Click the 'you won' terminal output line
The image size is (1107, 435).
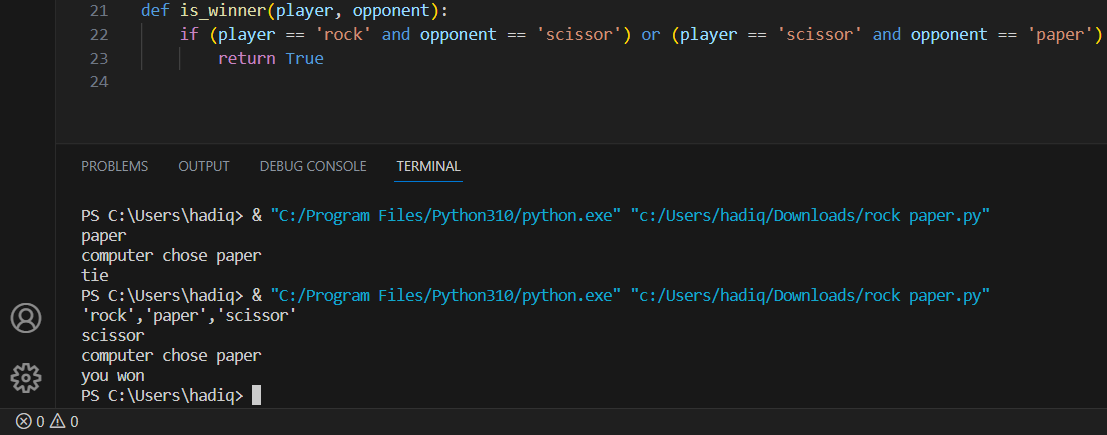pyautogui.click(x=113, y=376)
